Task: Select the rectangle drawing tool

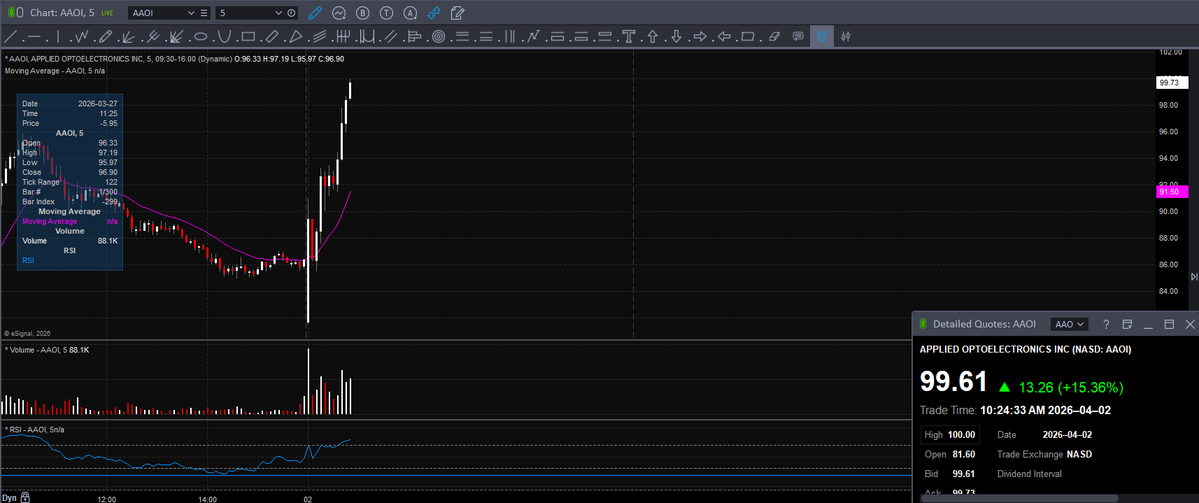Action: pos(248,37)
